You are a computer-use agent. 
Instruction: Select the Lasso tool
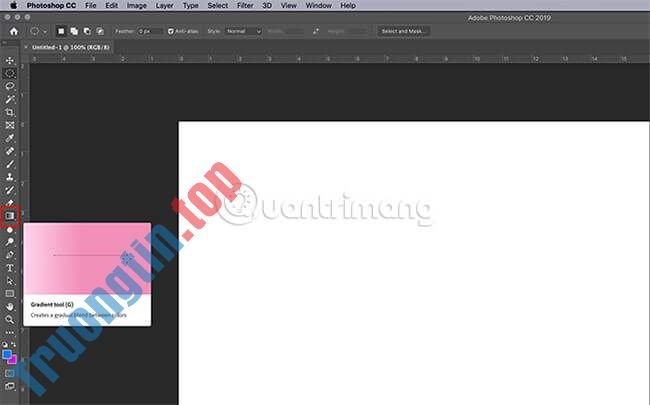(x=10, y=86)
